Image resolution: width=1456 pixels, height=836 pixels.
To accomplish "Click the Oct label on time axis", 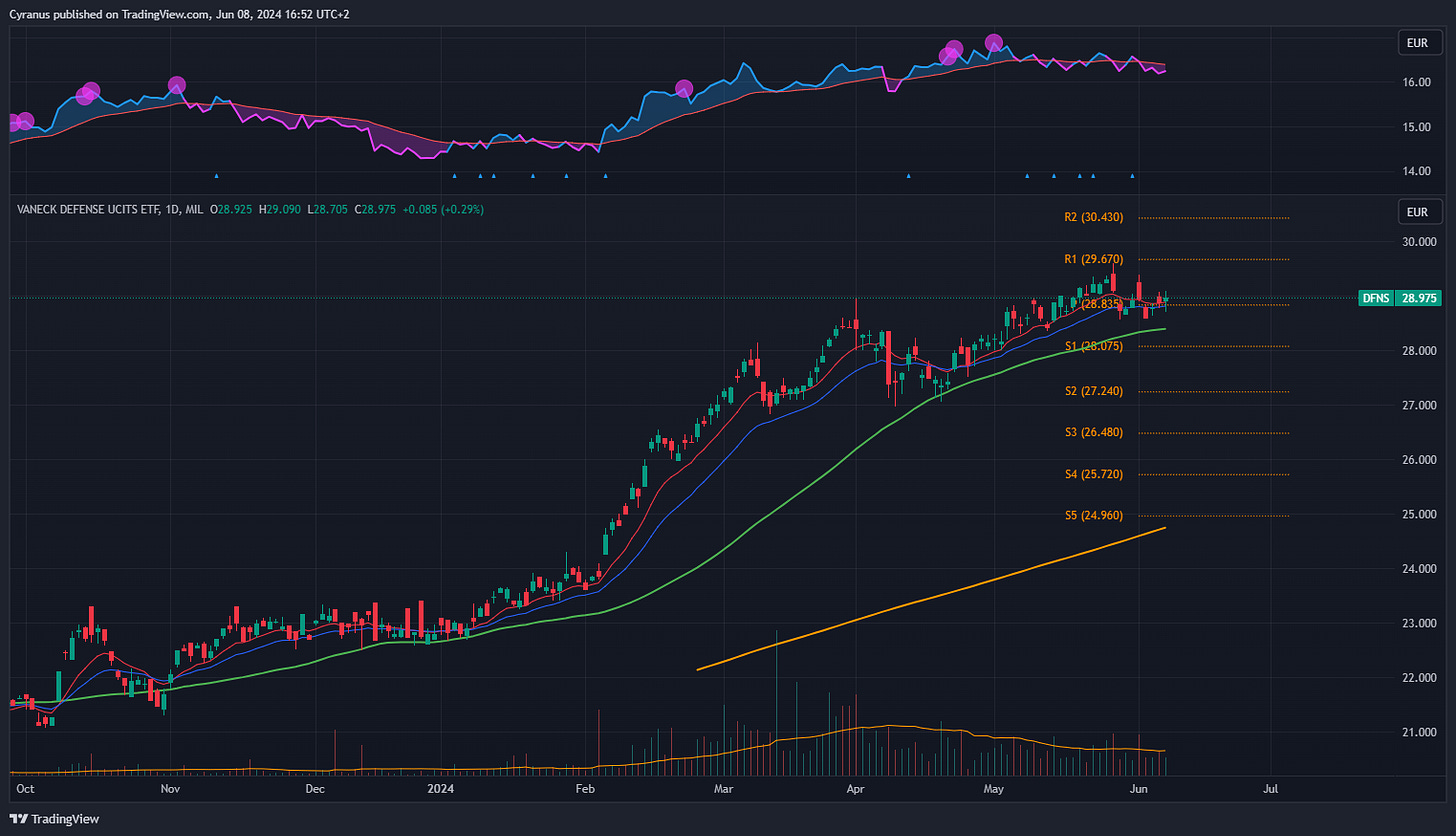I will [26, 788].
